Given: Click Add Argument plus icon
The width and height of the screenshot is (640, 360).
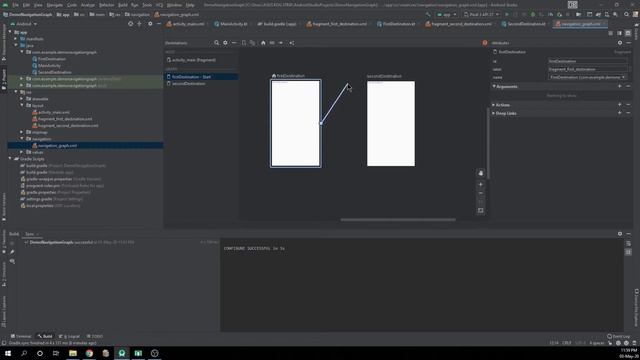Looking at the screenshot, I should pyautogui.click(x=620, y=87).
